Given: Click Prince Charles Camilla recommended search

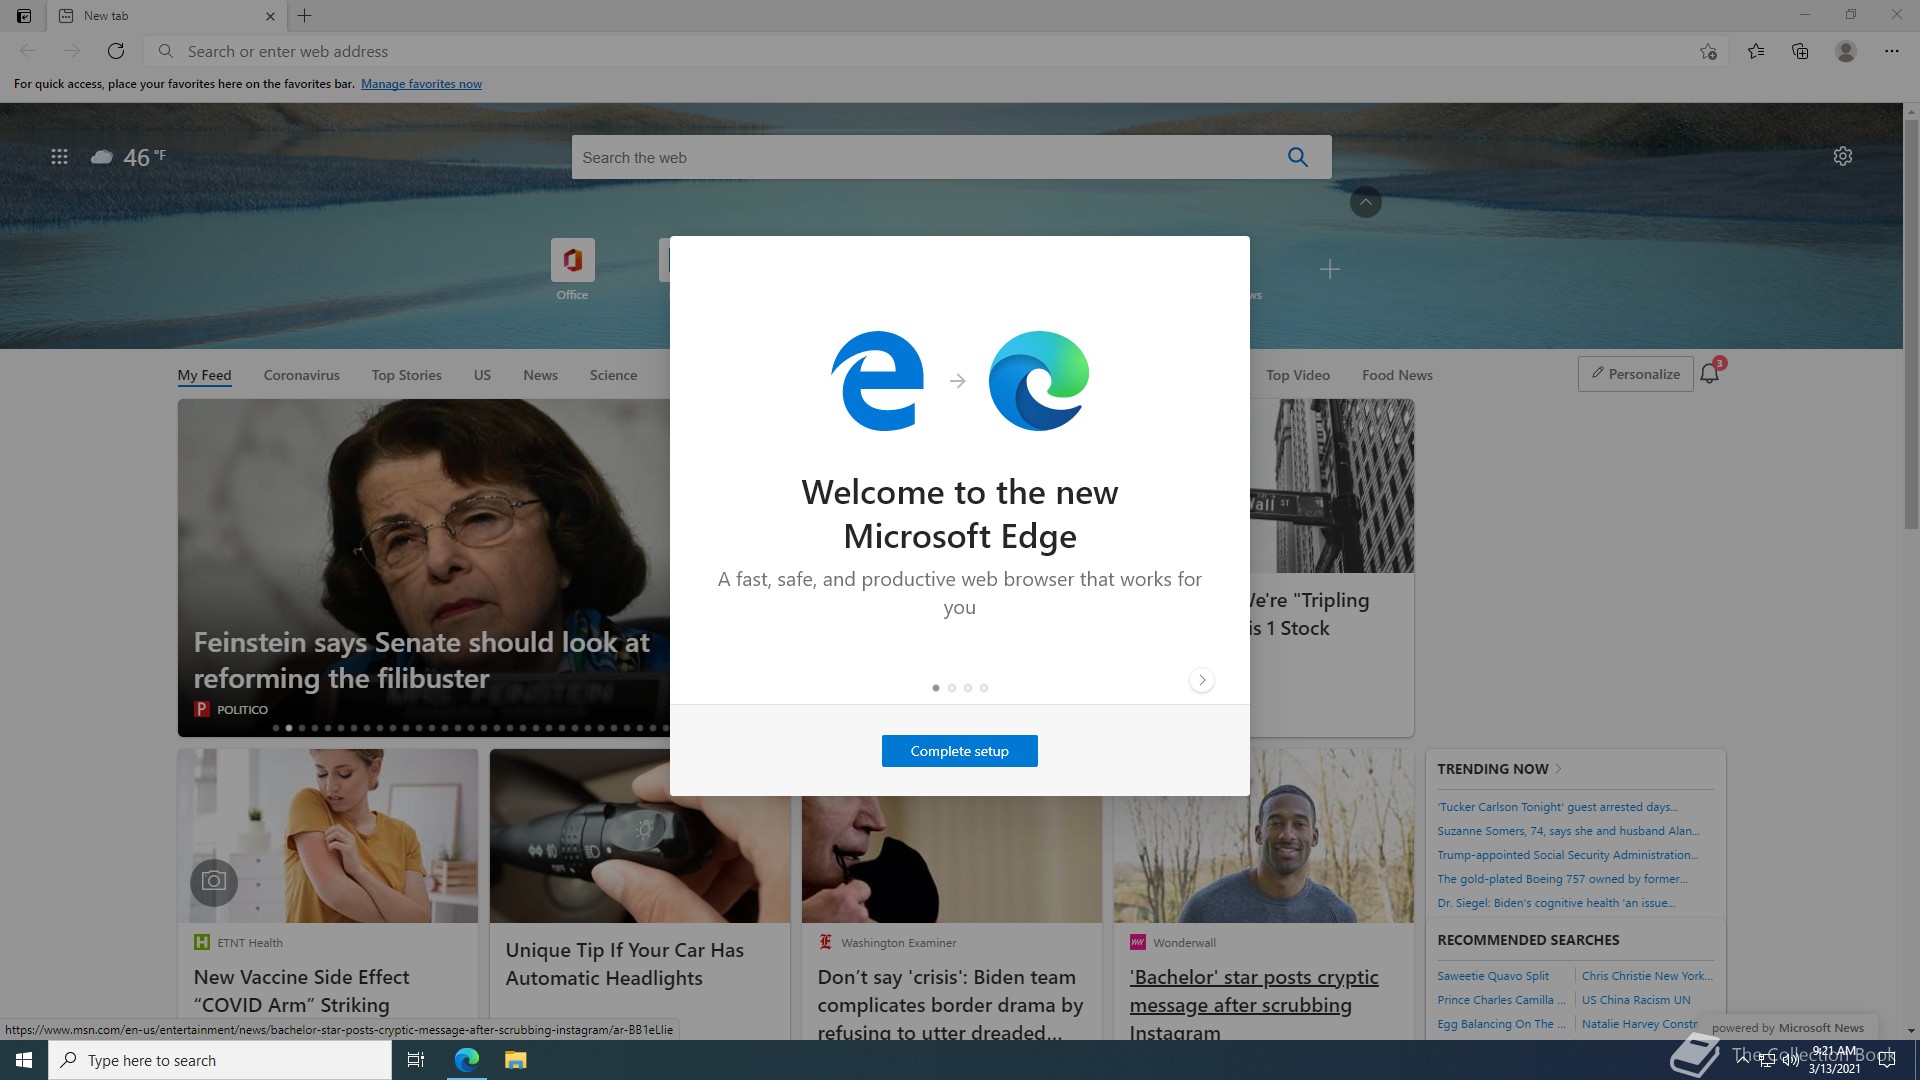Looking at the screenshot, I should pos(1501,1000).
